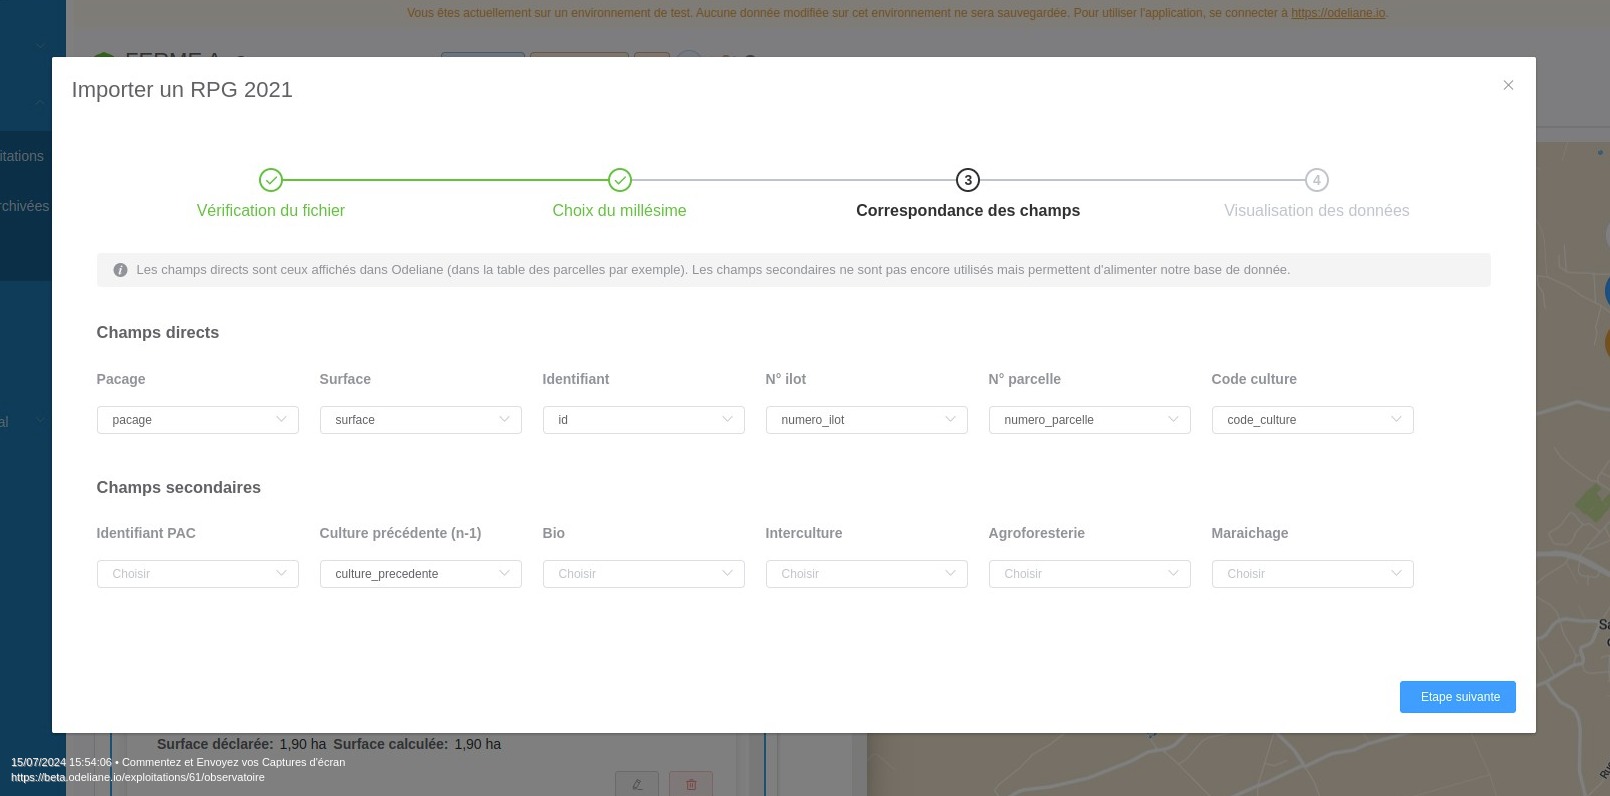Click the Identifiant PAC field label
This screenshot has height=796, width=1610.
click(x=146, y=533)
